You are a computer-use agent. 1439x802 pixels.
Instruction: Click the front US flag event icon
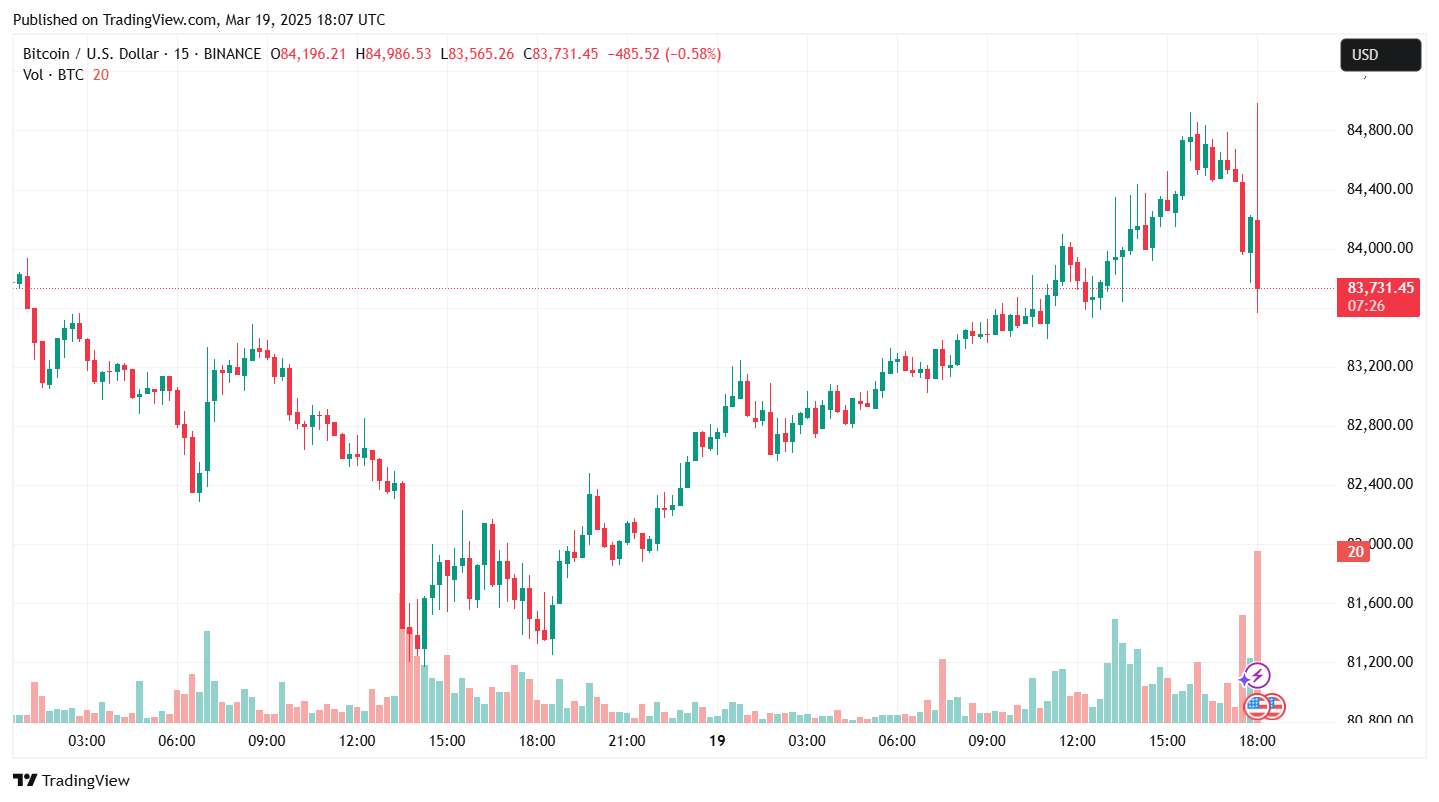pos(1257,707)
